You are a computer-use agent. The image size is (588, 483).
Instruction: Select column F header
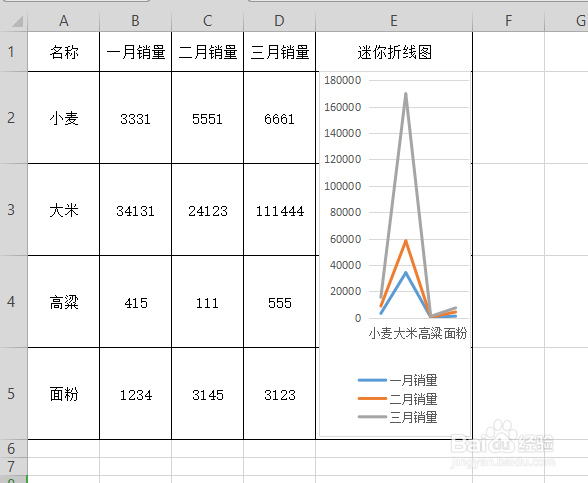pos(508,21)
